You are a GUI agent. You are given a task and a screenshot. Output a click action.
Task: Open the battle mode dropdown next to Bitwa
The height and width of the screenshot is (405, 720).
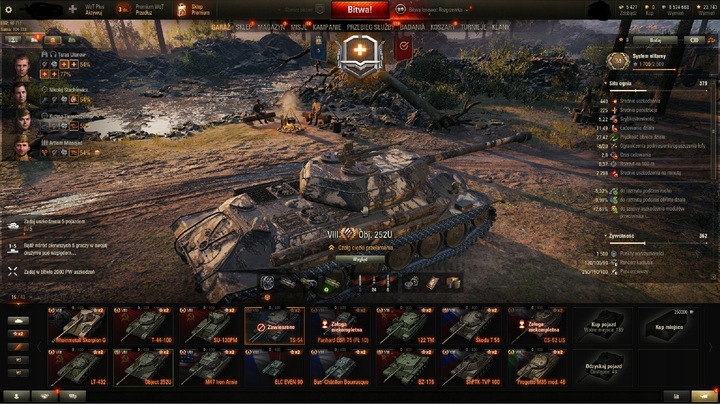[434, 10]
